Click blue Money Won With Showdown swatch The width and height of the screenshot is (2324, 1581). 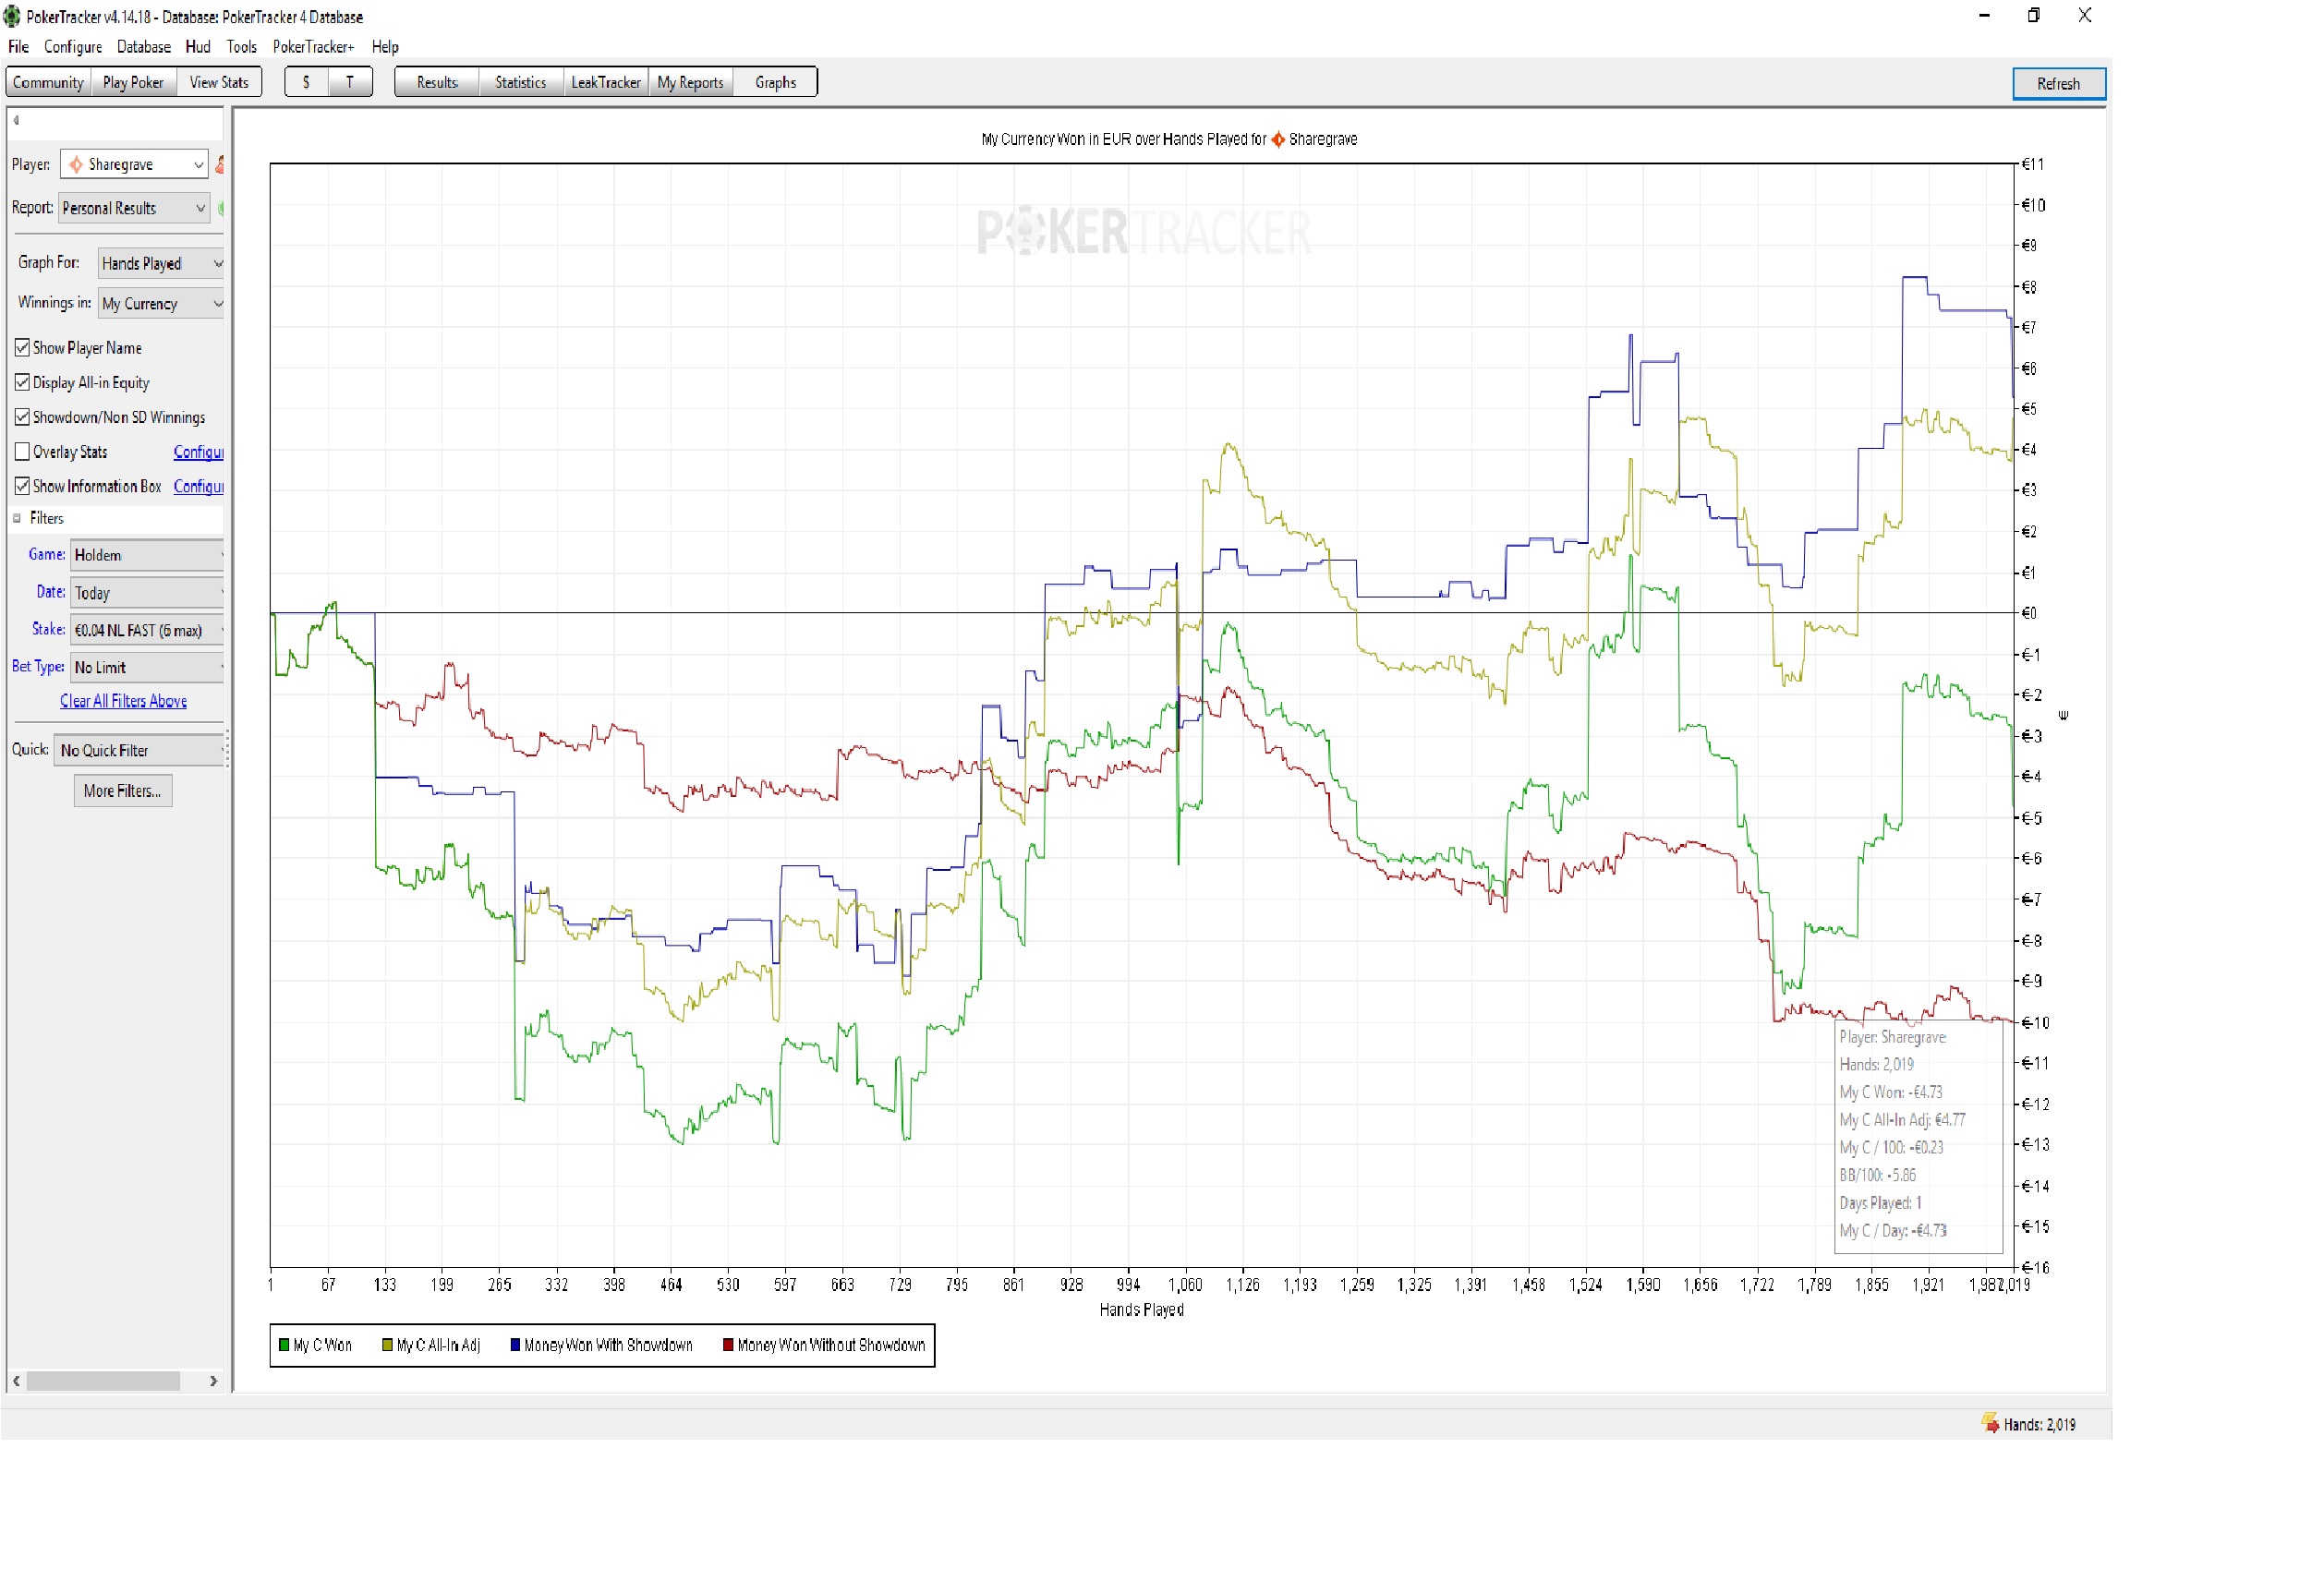(x=515, y=1344)
